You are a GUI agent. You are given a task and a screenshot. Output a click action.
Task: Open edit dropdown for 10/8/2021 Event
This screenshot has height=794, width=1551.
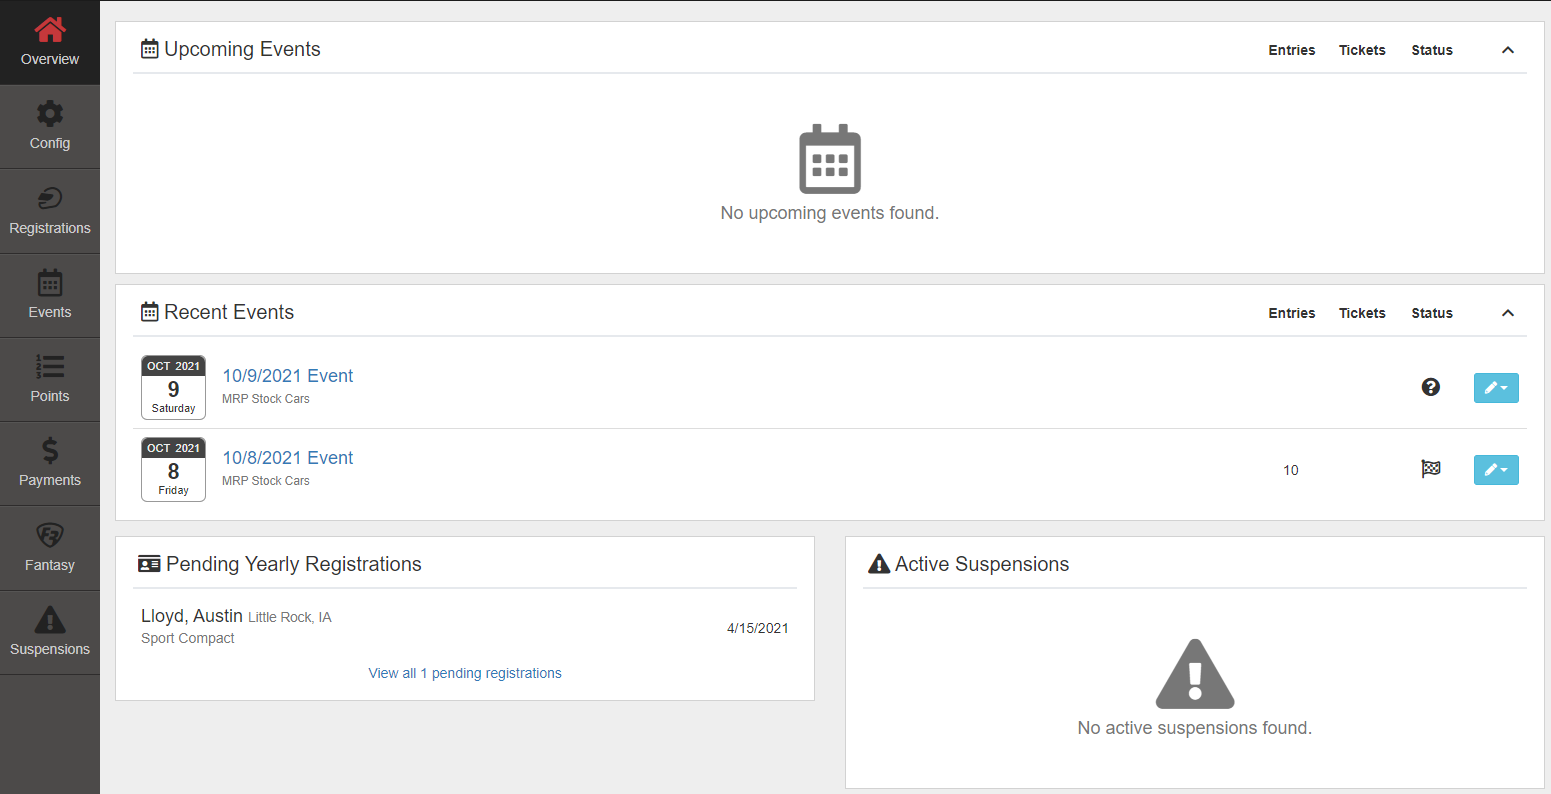pos(1495,470)
